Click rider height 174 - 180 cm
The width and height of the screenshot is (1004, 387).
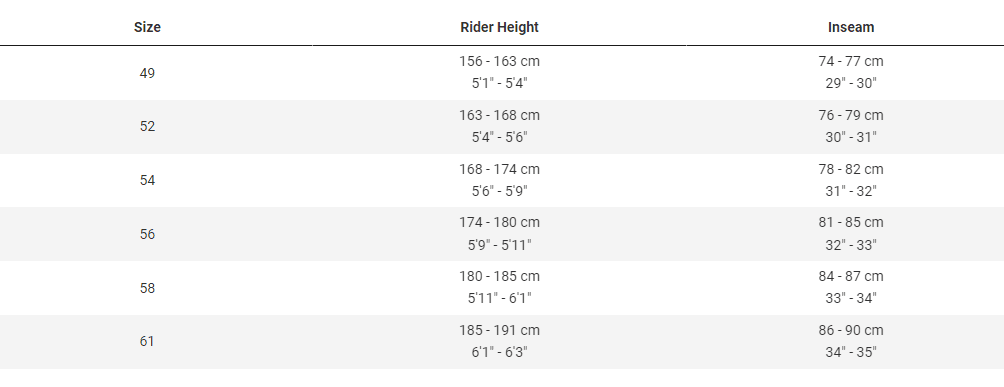click(x=499, y=222)
